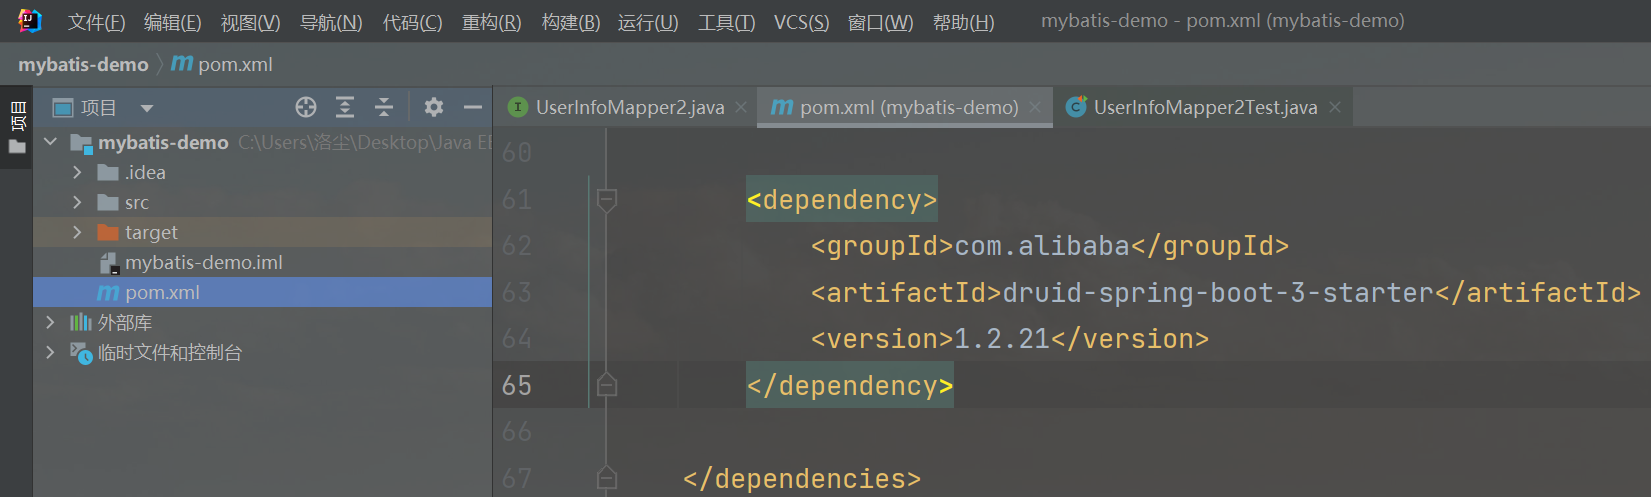The height and width of the screenshot is (497, 1651).
Task: Expand the 临时文件和控制台 node
Action: tap(50, 352)
